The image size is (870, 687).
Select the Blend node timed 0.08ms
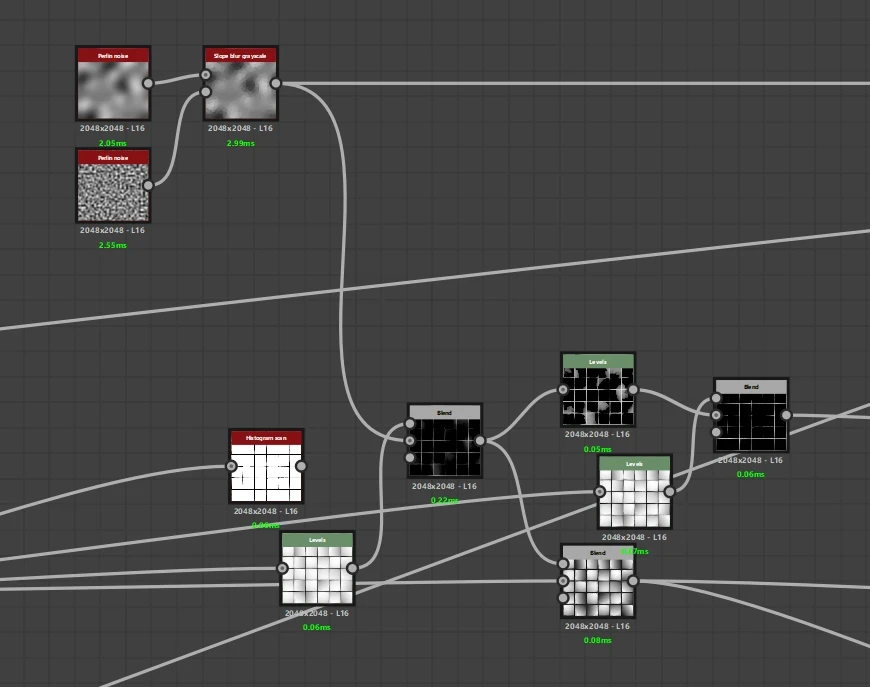point(598,581)
